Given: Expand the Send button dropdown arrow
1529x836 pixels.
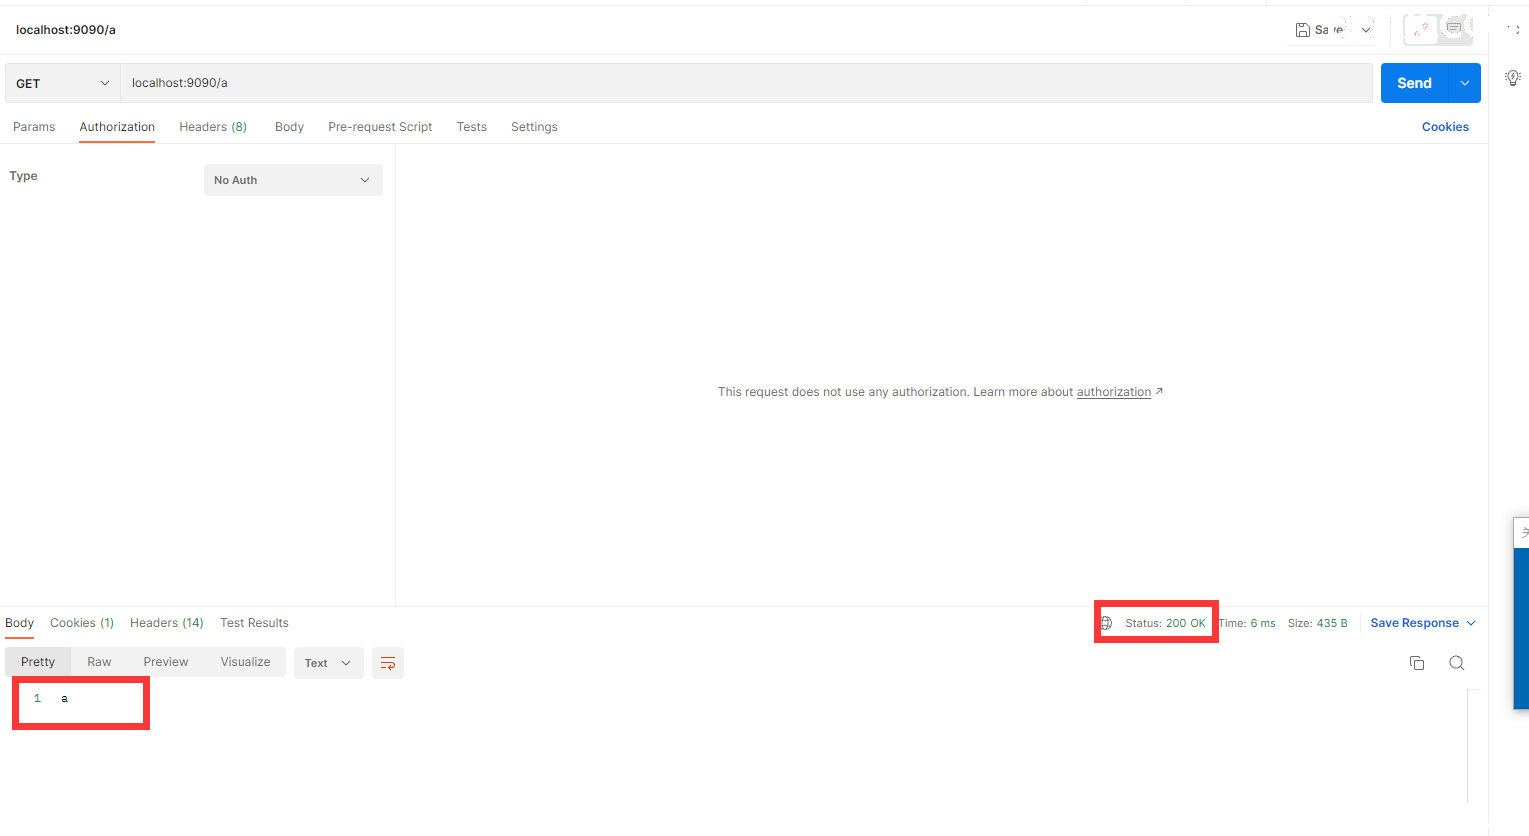Looking at the screenshot, I should coord(1465,83).
